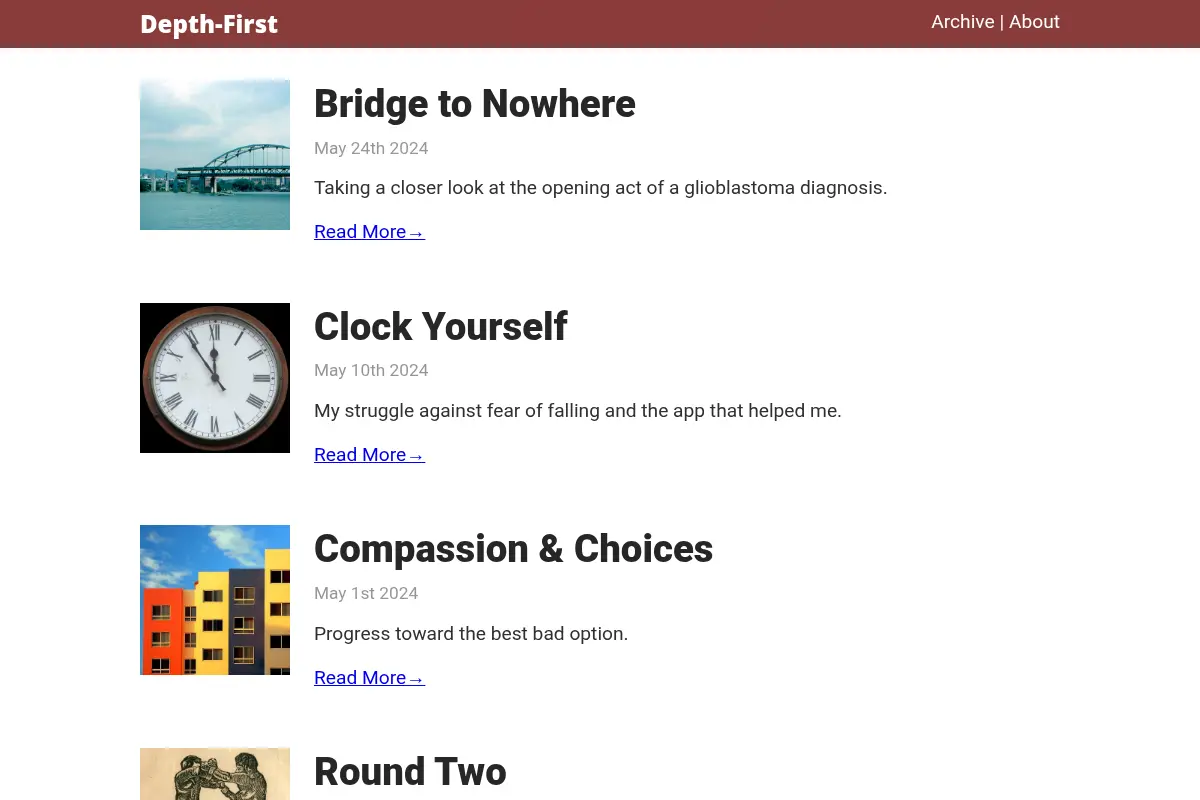The height and width of the screenshot is (800, 1200).
Task: Read More on Compassion & Choices
Action: [x=369, y=678]
